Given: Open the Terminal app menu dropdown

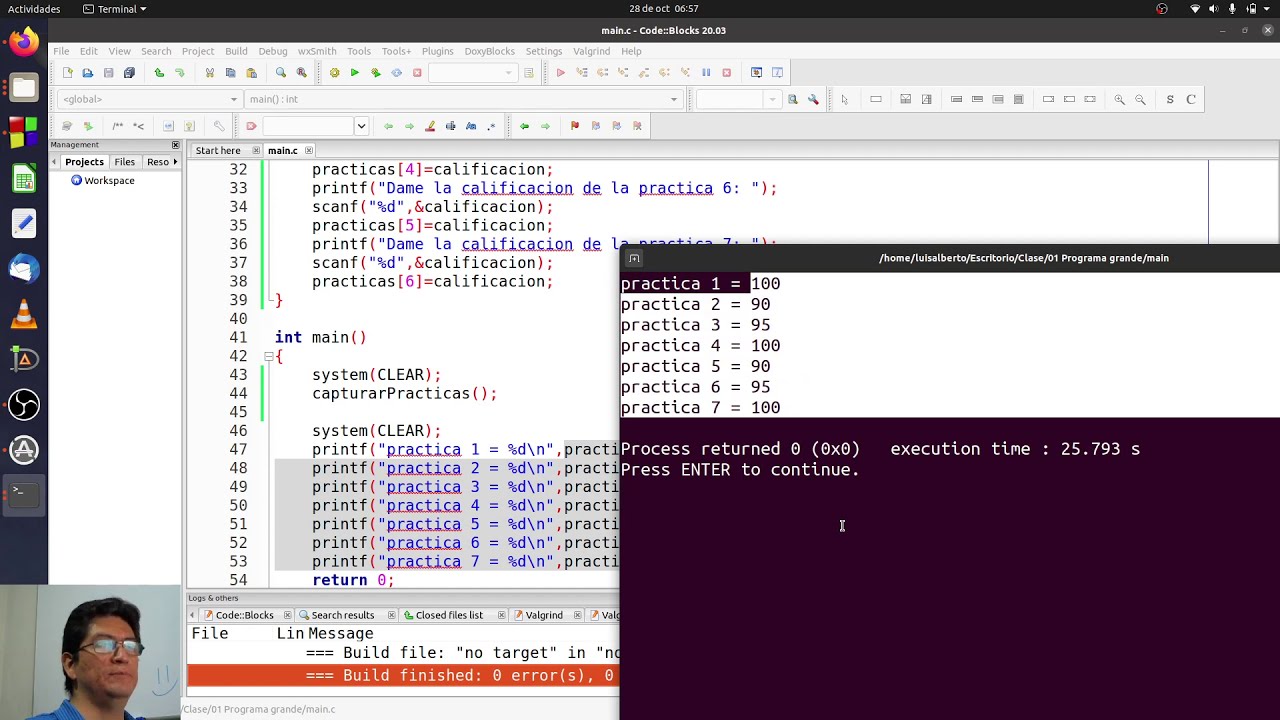Looking at the screenshot, I should (115, 9).
